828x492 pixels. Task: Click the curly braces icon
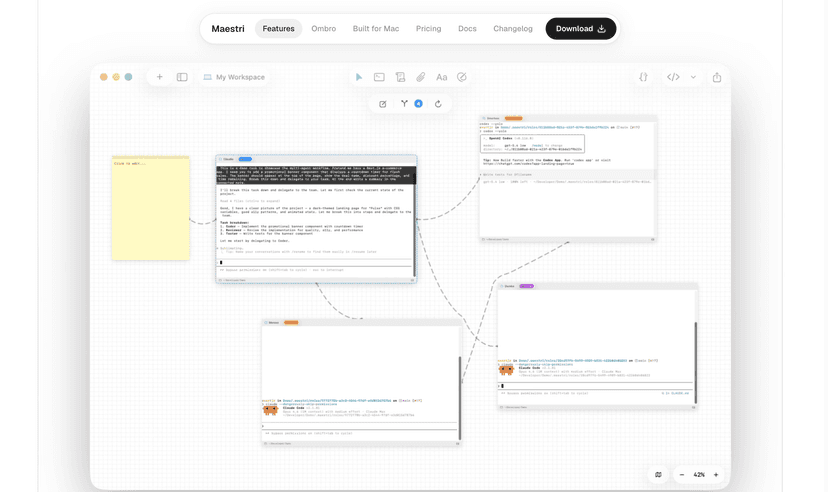[x=643, y=77]
